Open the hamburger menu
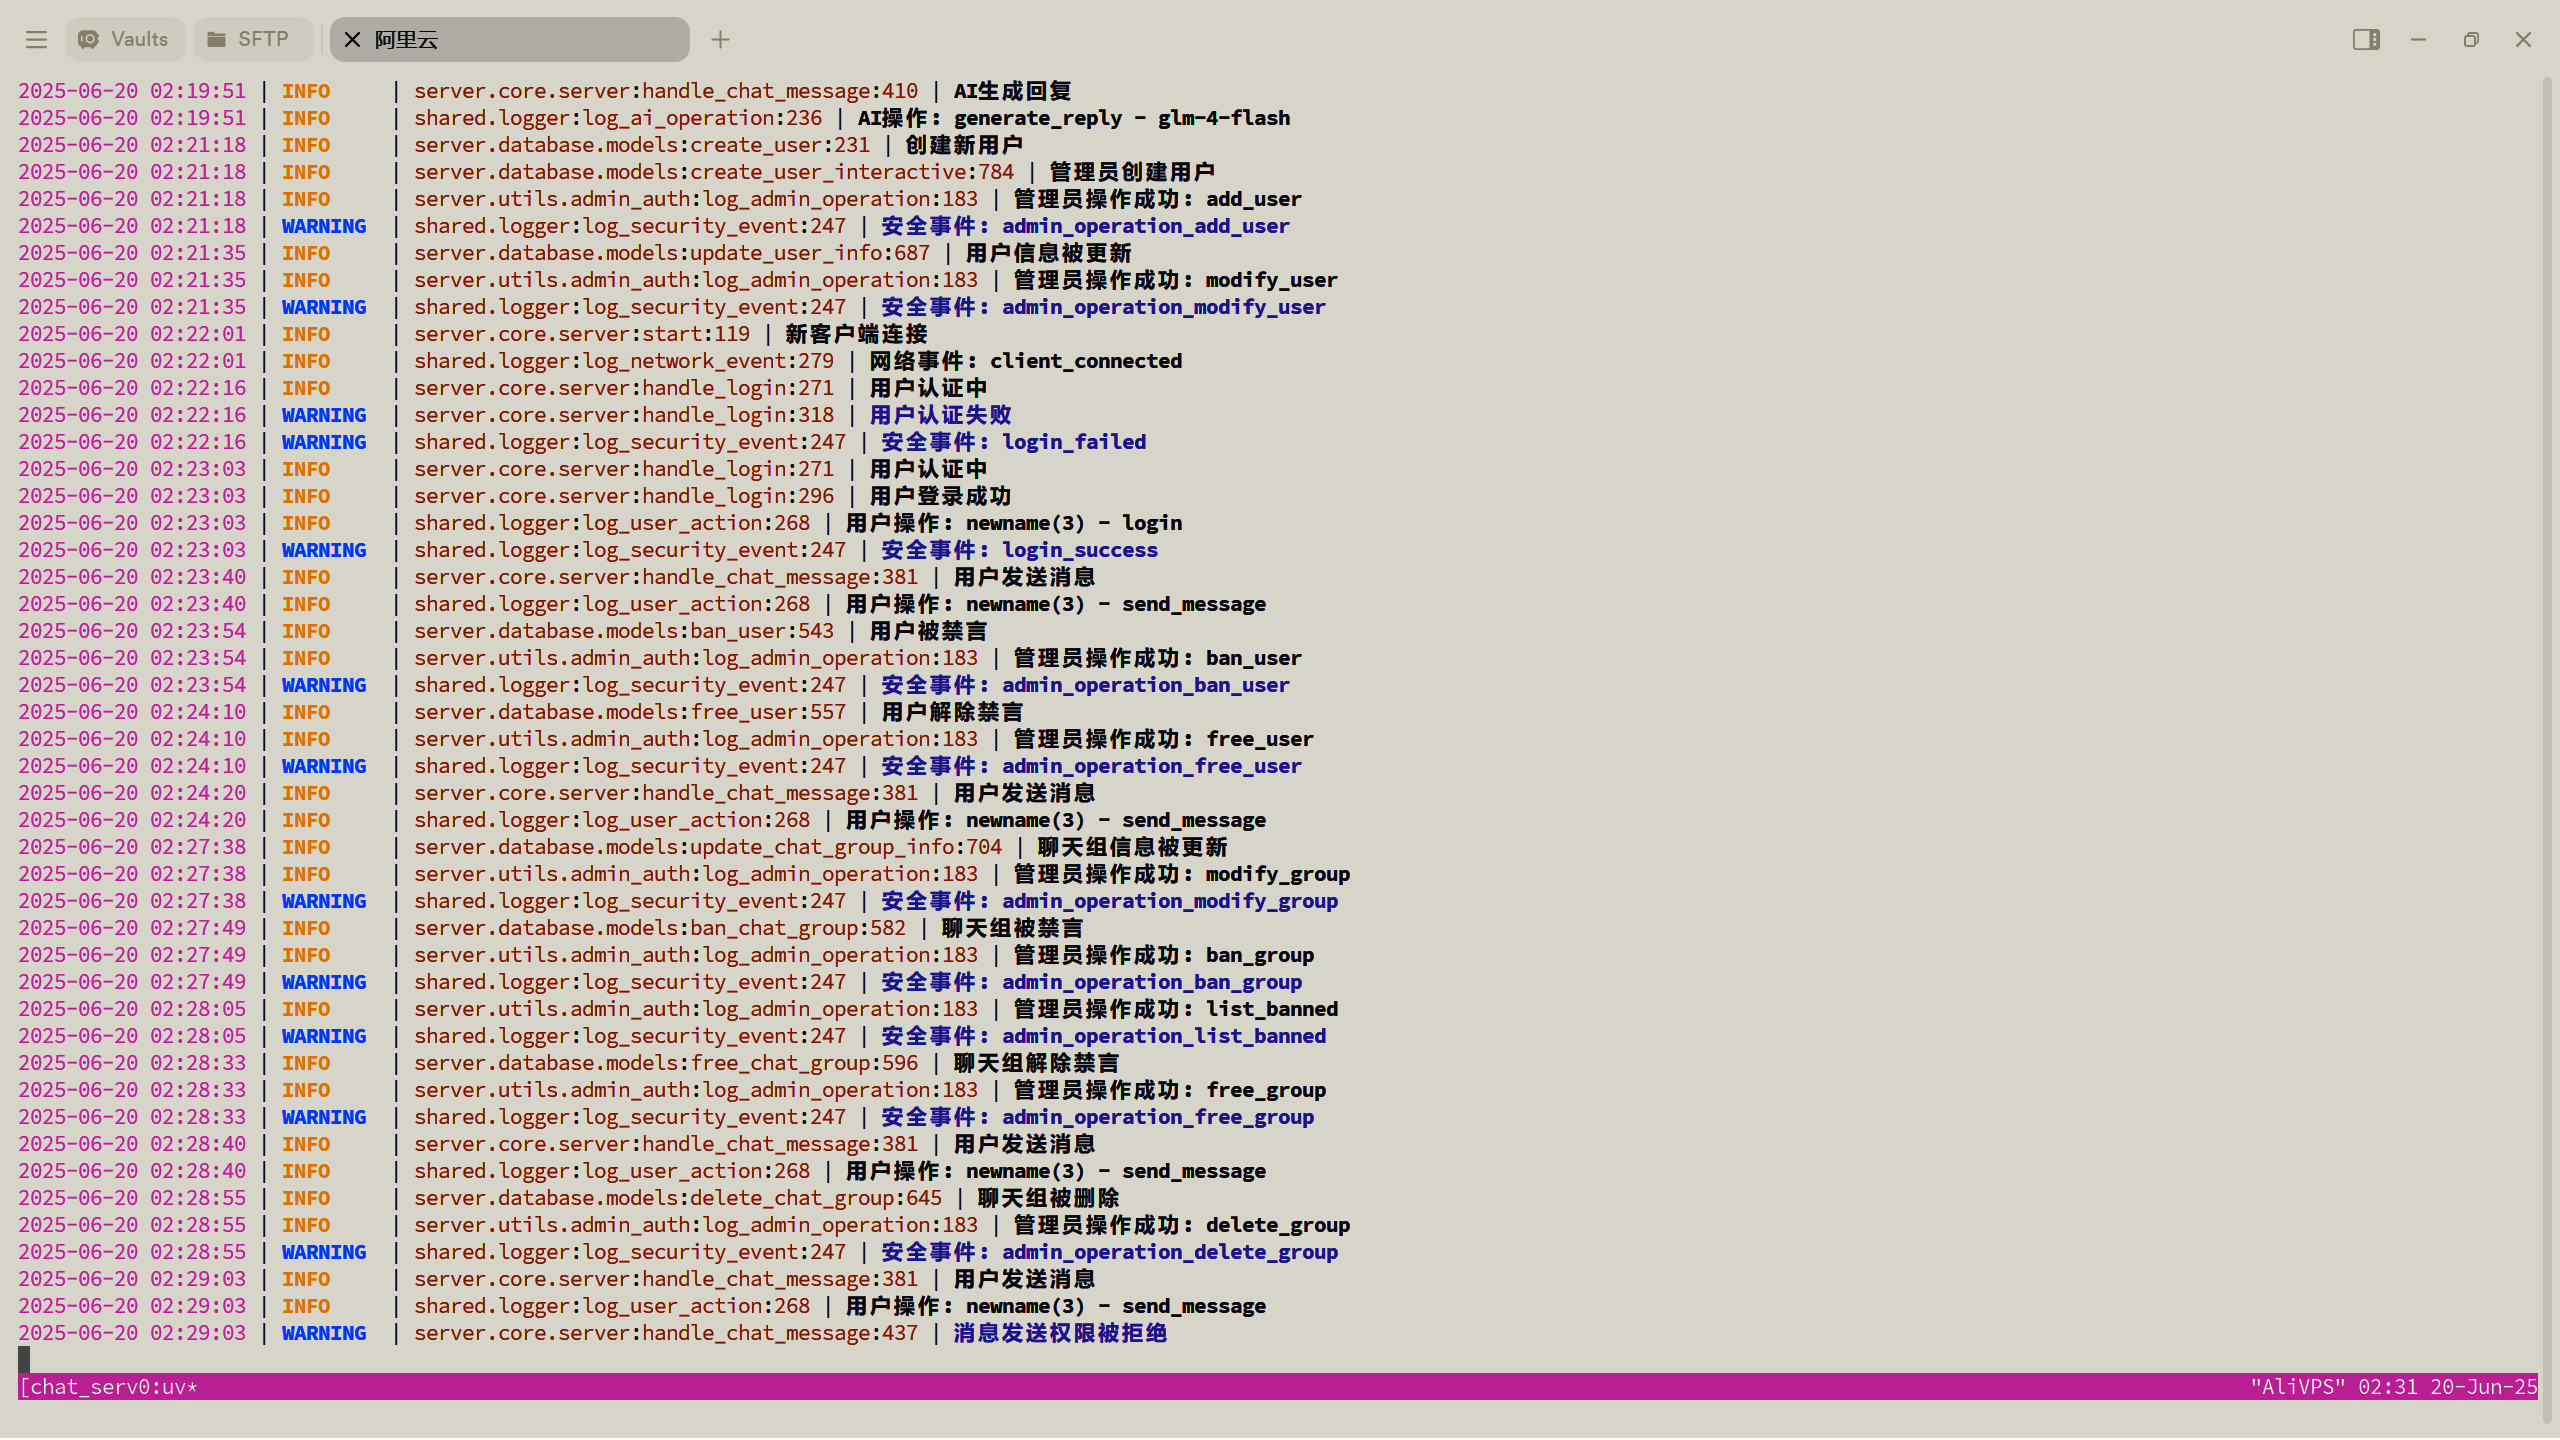 (x=37, y=40)
